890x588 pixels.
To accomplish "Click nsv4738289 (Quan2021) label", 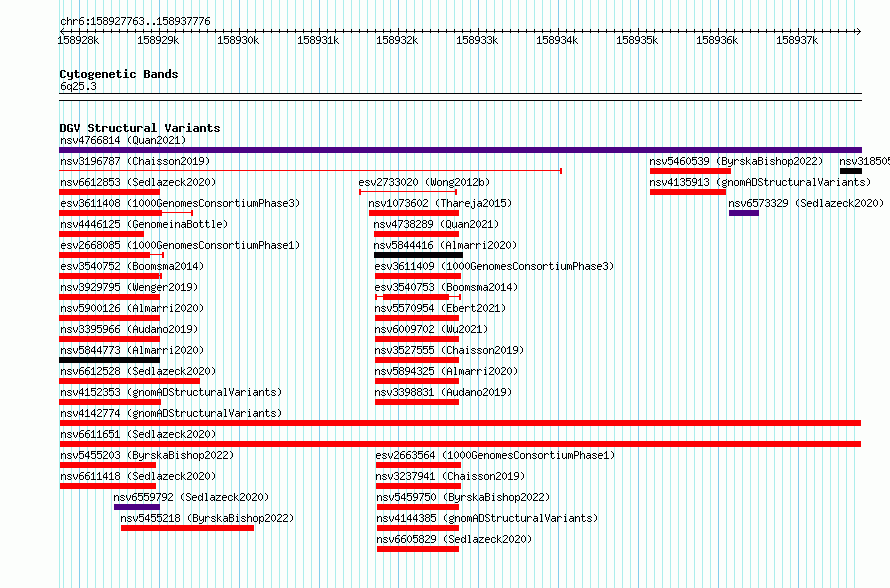I will [x=436, y=224].
